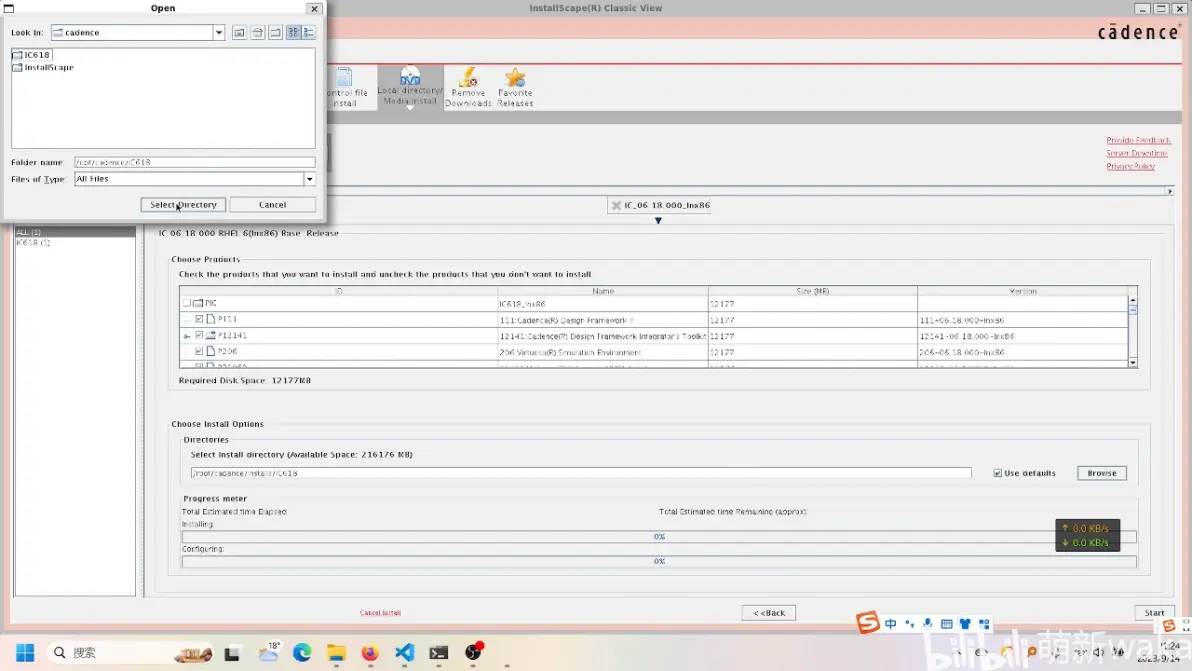
Task: Open File Explorer from taskbar
Action: point(336,653)
